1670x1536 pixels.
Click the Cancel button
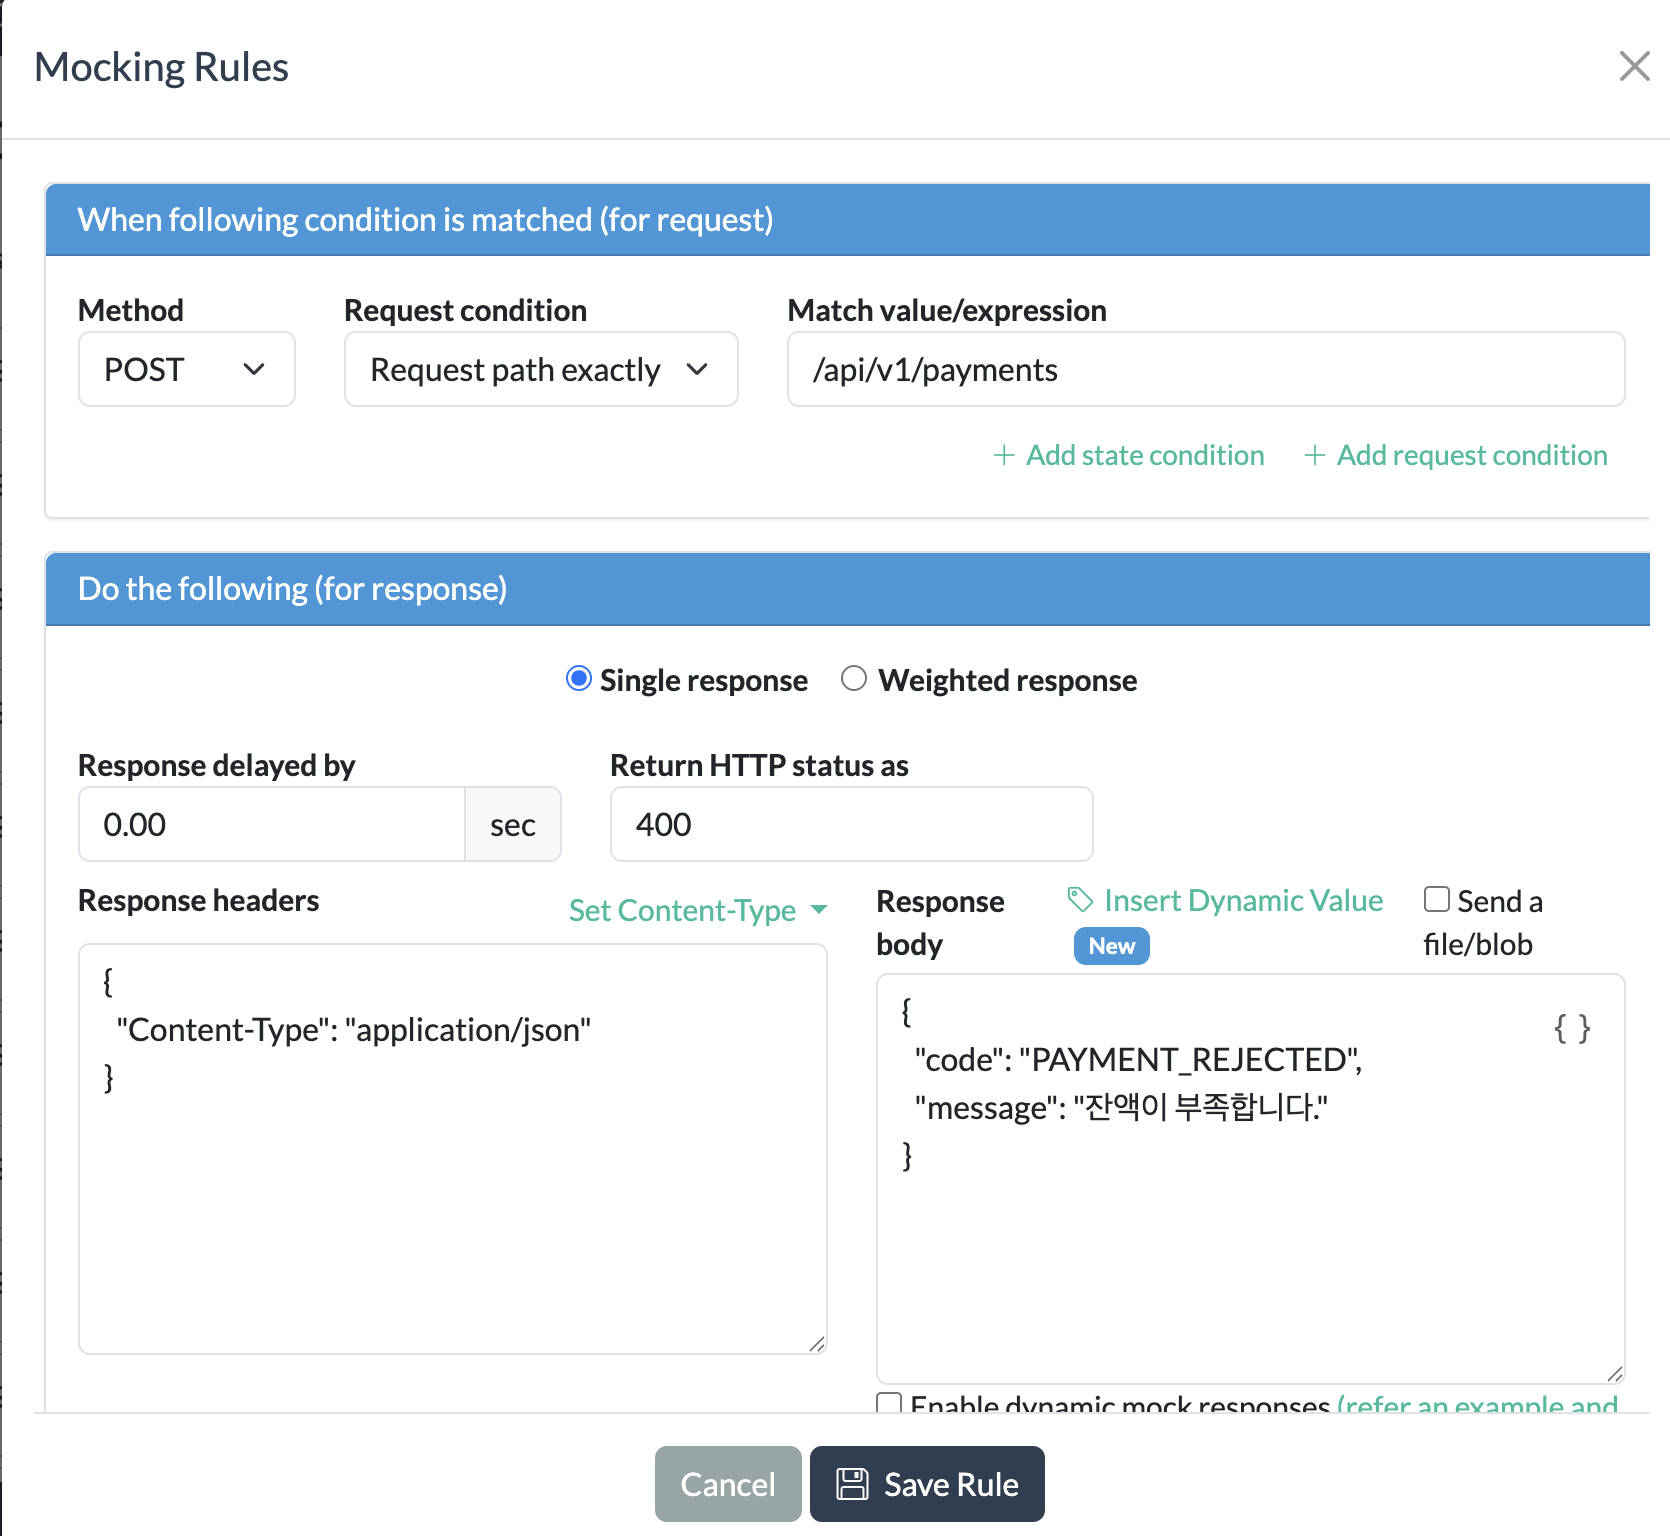727,1484
